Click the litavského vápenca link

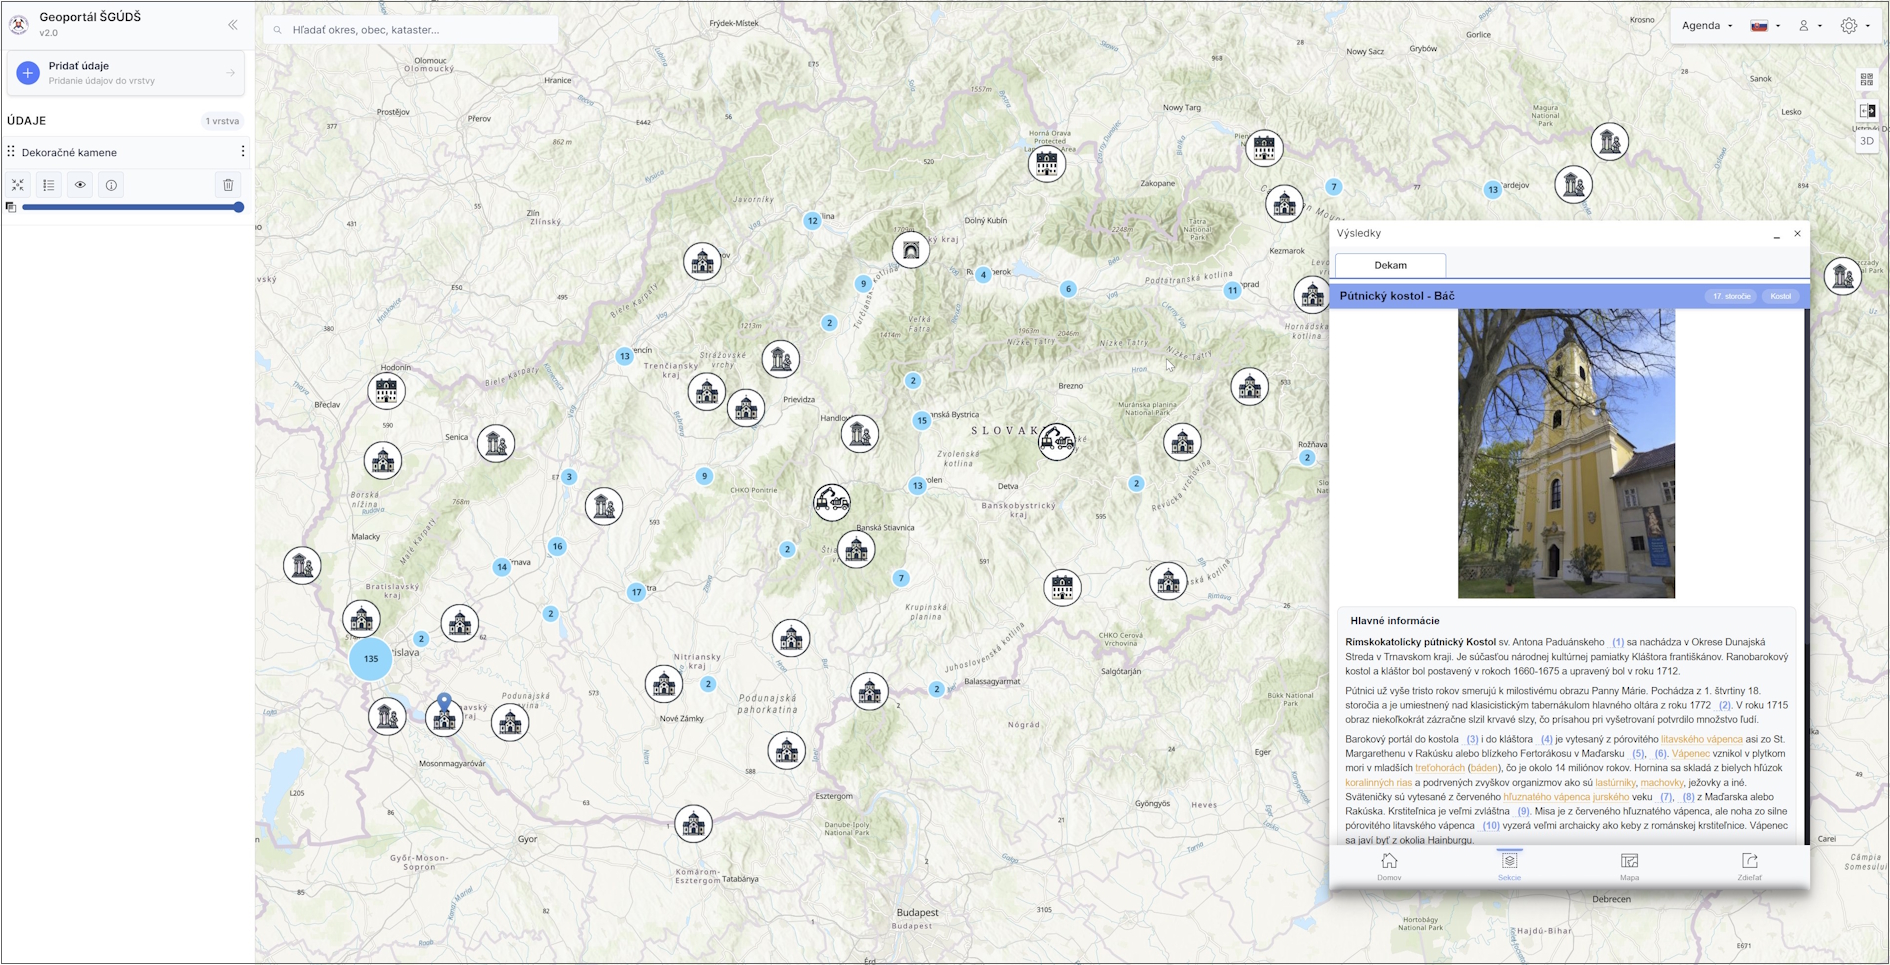click(1701, 739)
